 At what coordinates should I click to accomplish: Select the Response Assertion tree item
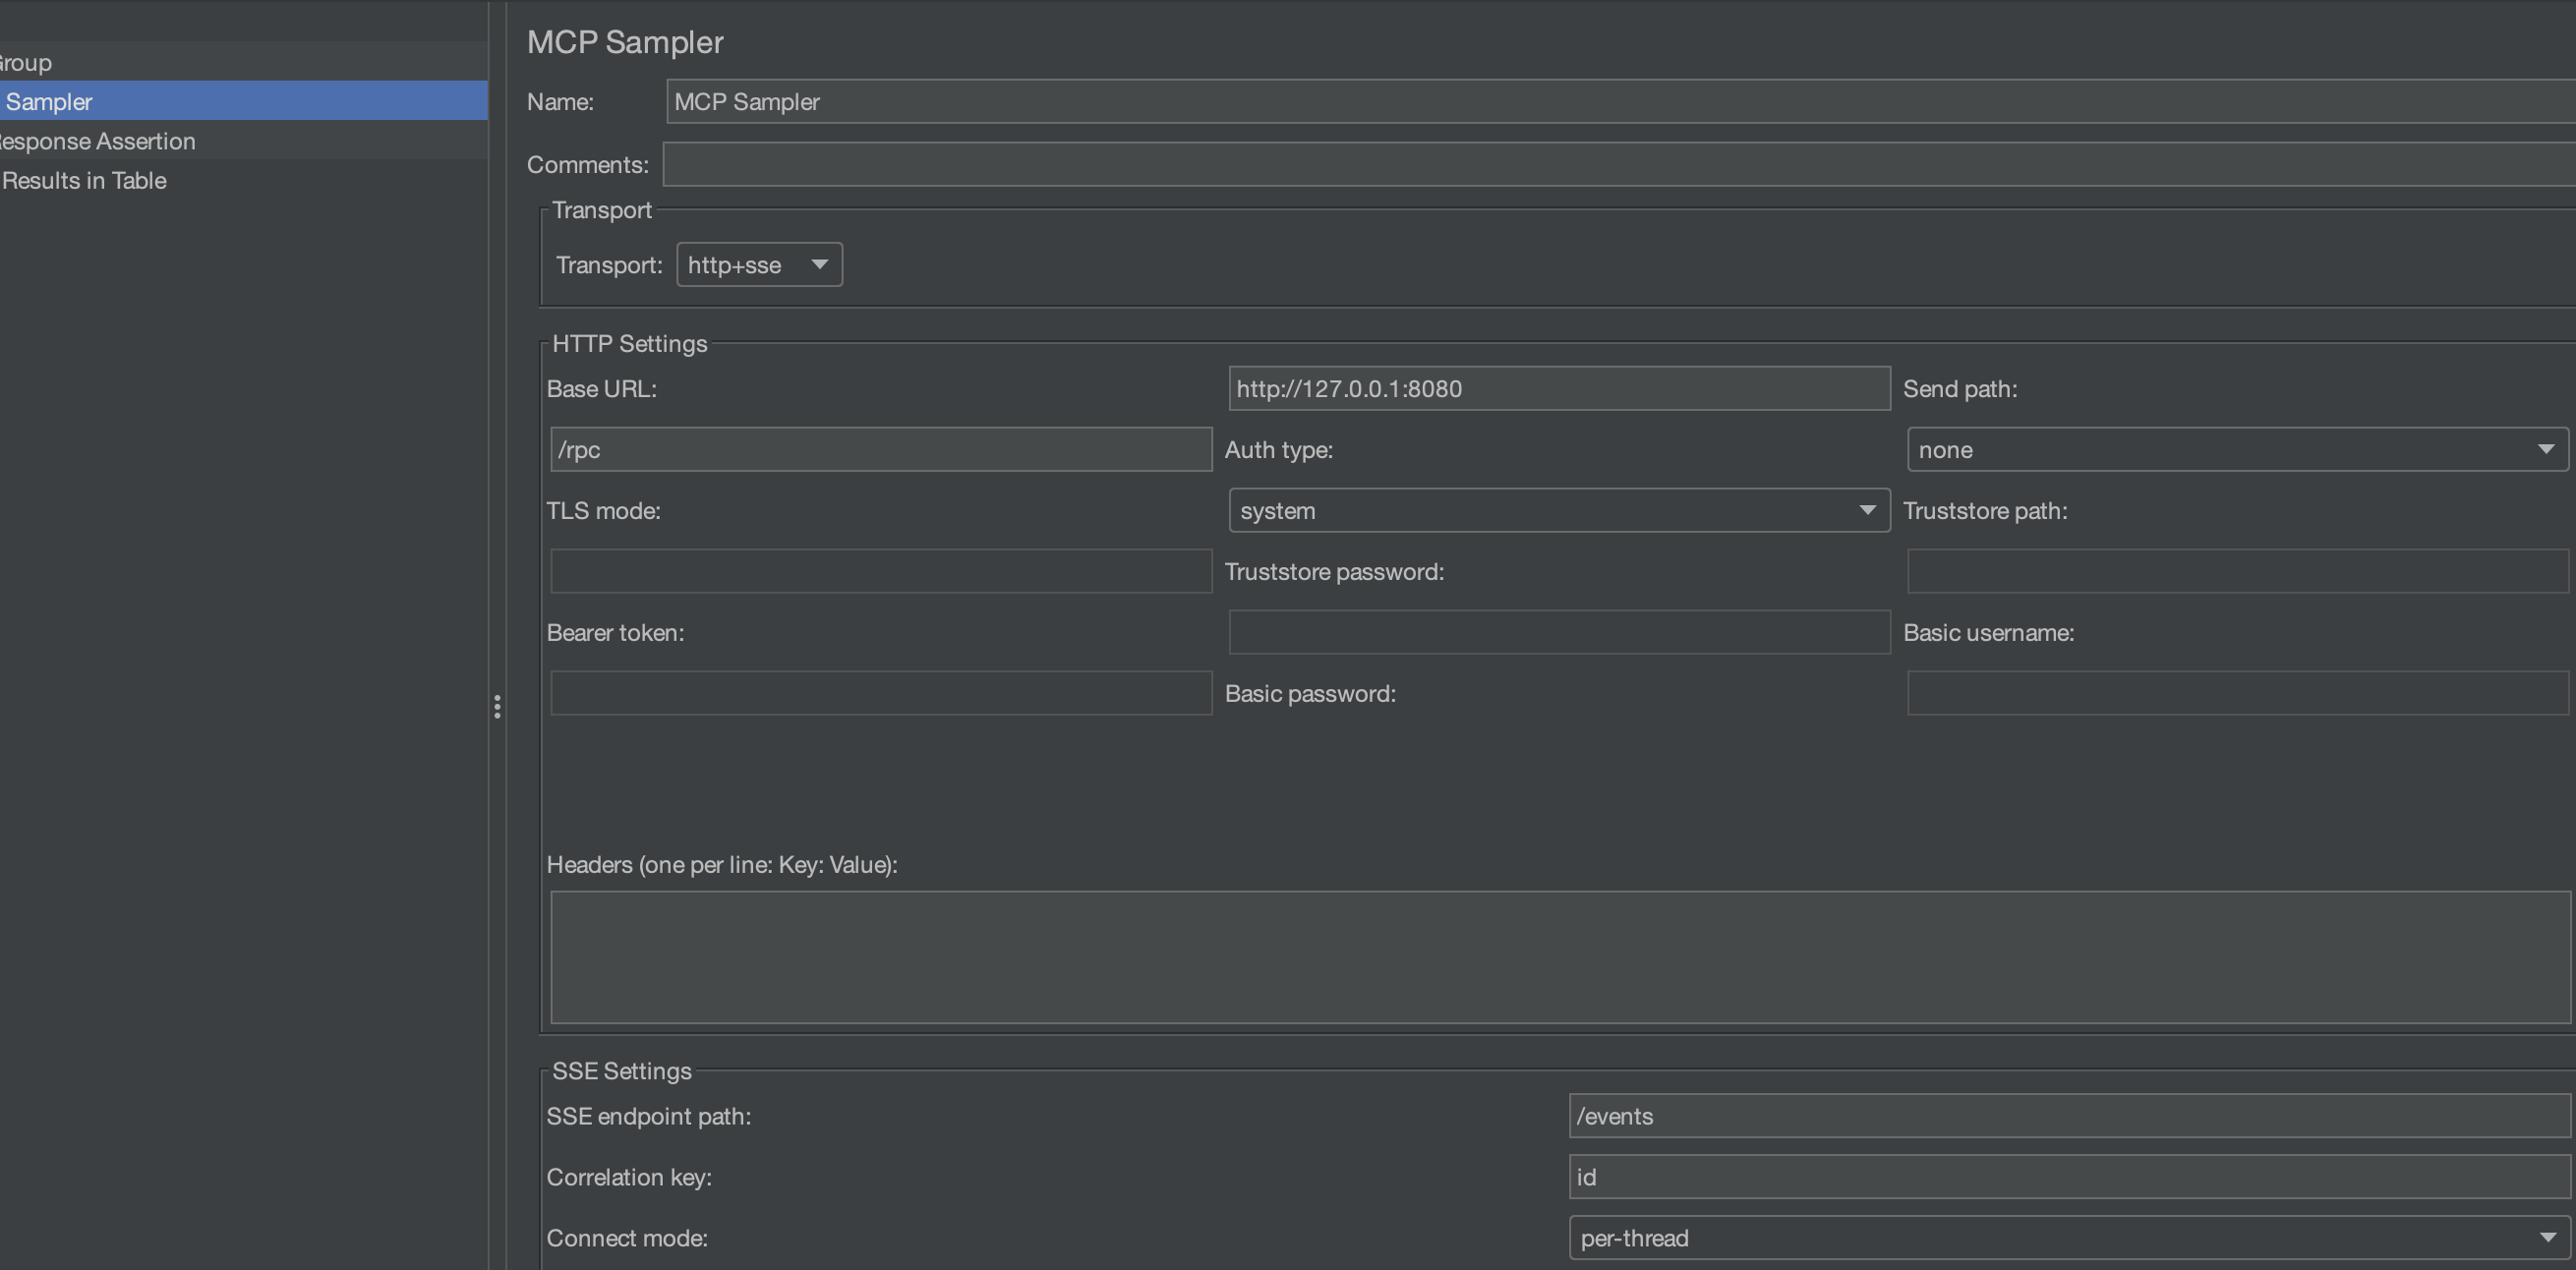pos(244,141)
